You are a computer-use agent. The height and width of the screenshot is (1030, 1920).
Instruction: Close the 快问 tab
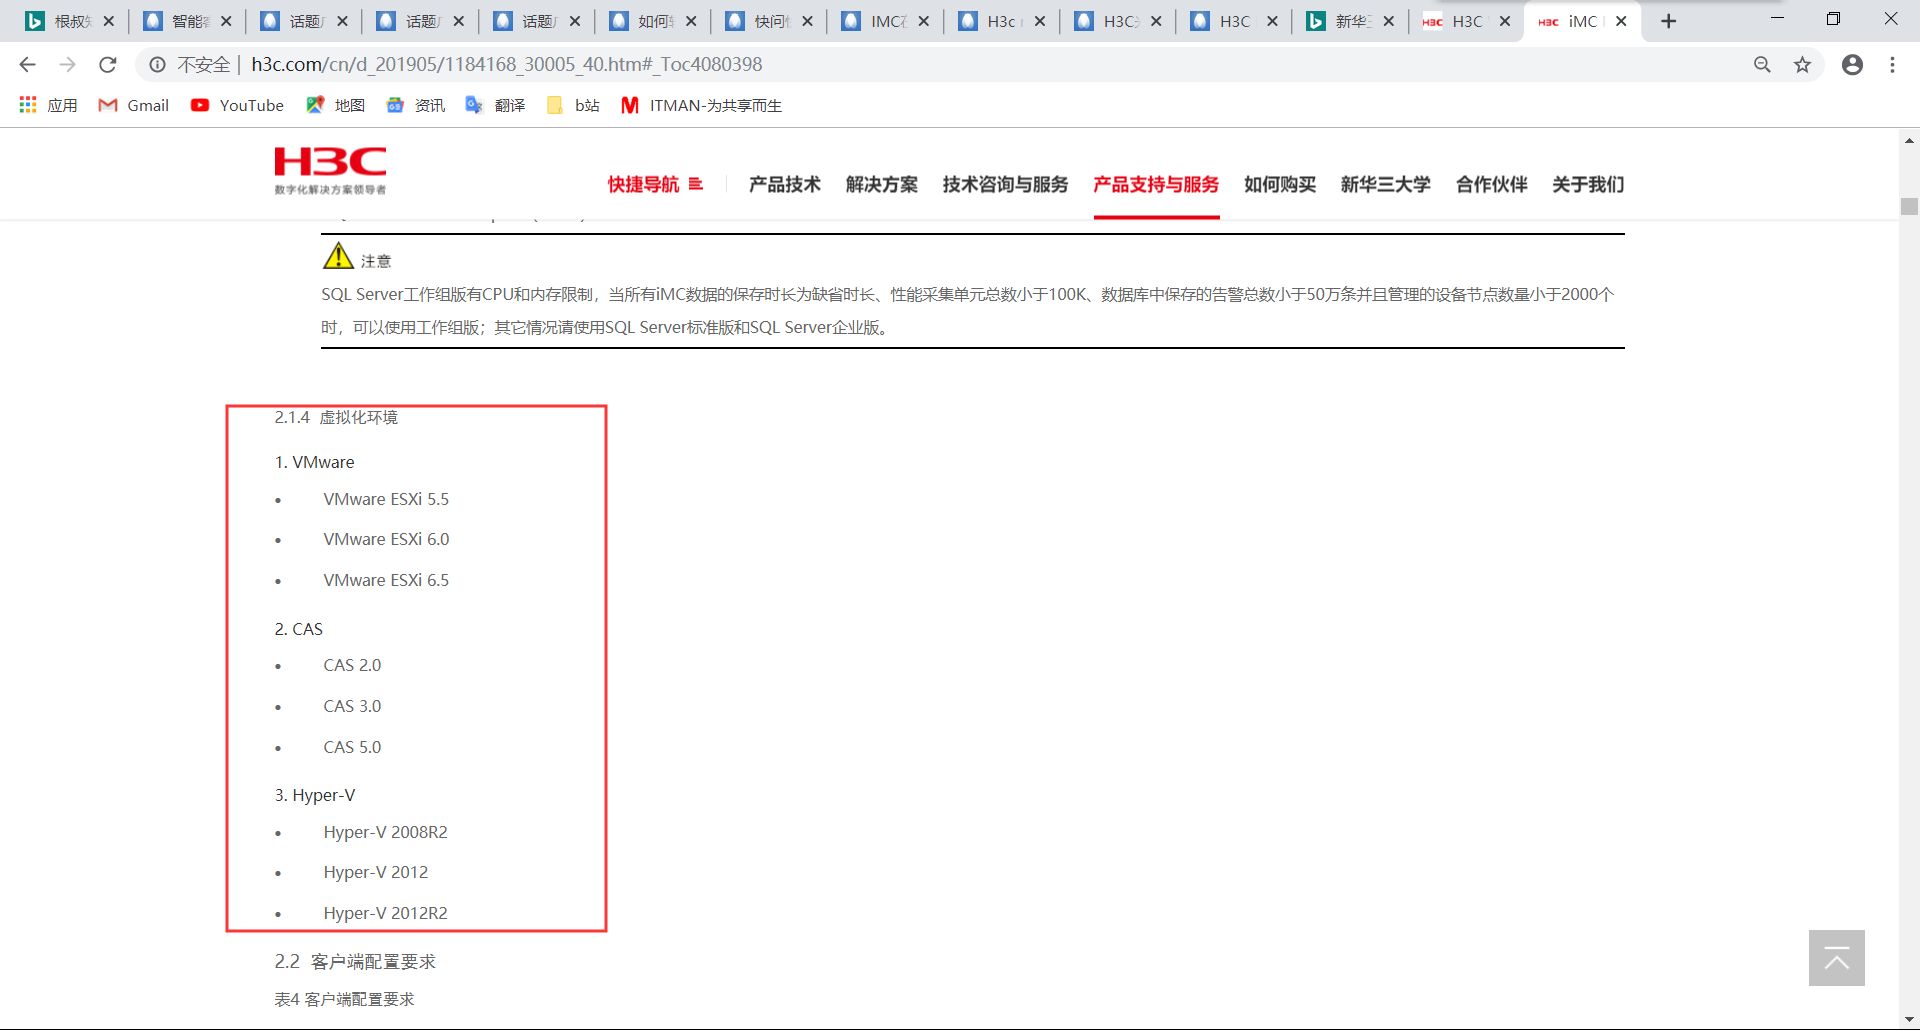807,21
